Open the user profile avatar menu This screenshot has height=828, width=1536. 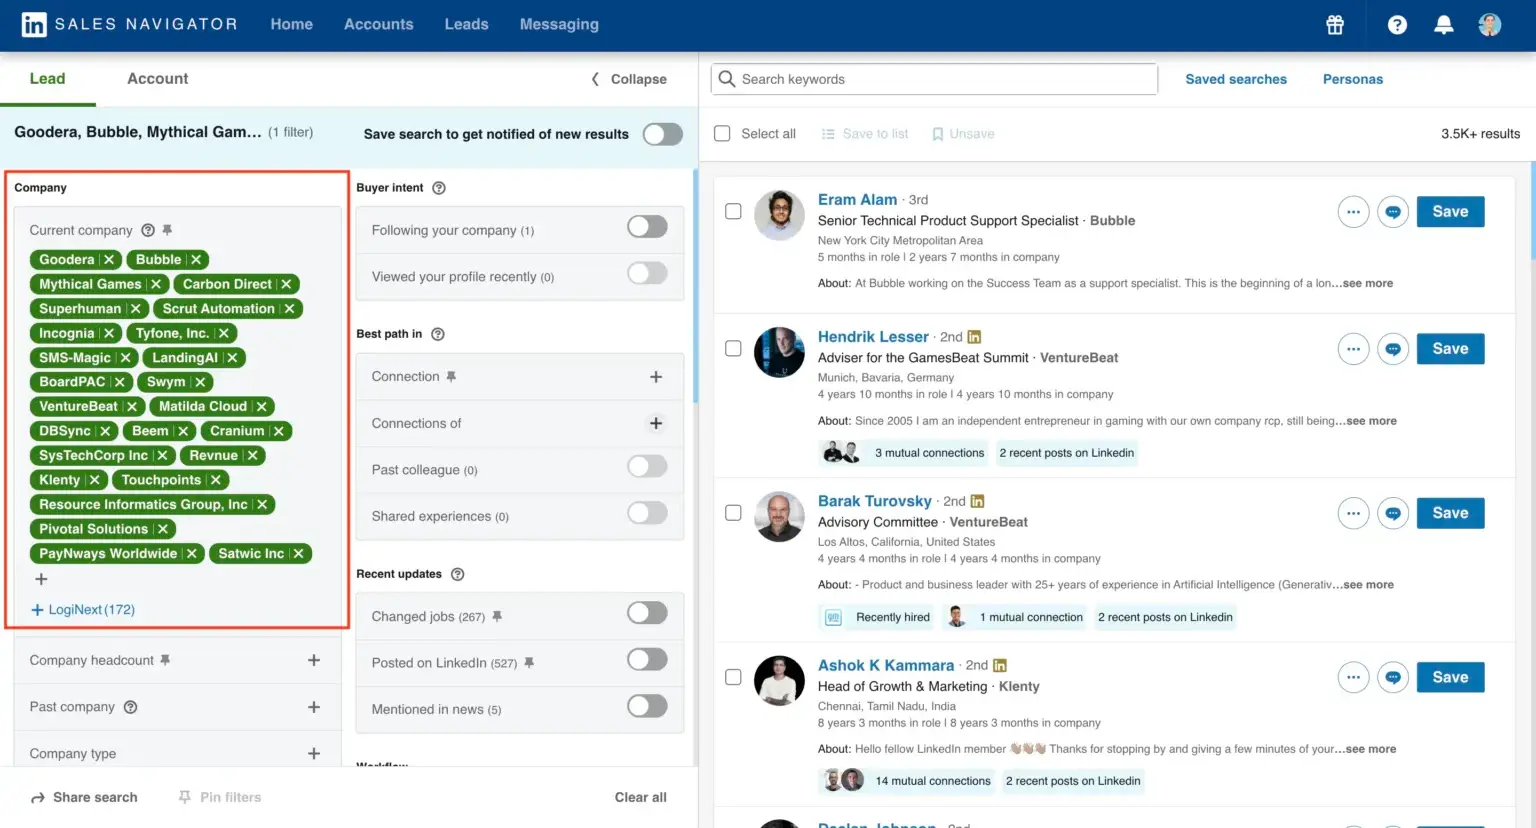(x=1490, y=25)
